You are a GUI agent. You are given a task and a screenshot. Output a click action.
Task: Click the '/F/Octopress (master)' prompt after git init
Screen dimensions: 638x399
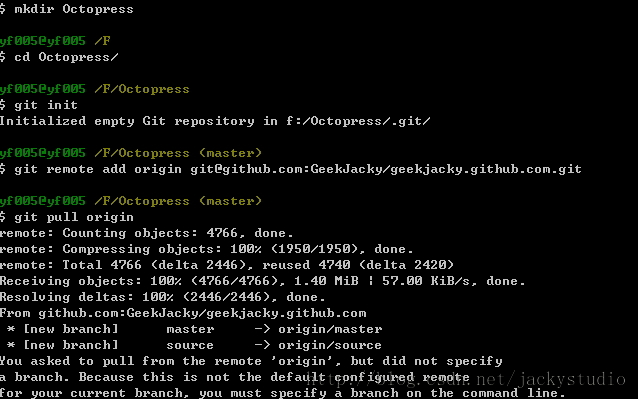tap(178, 153)
